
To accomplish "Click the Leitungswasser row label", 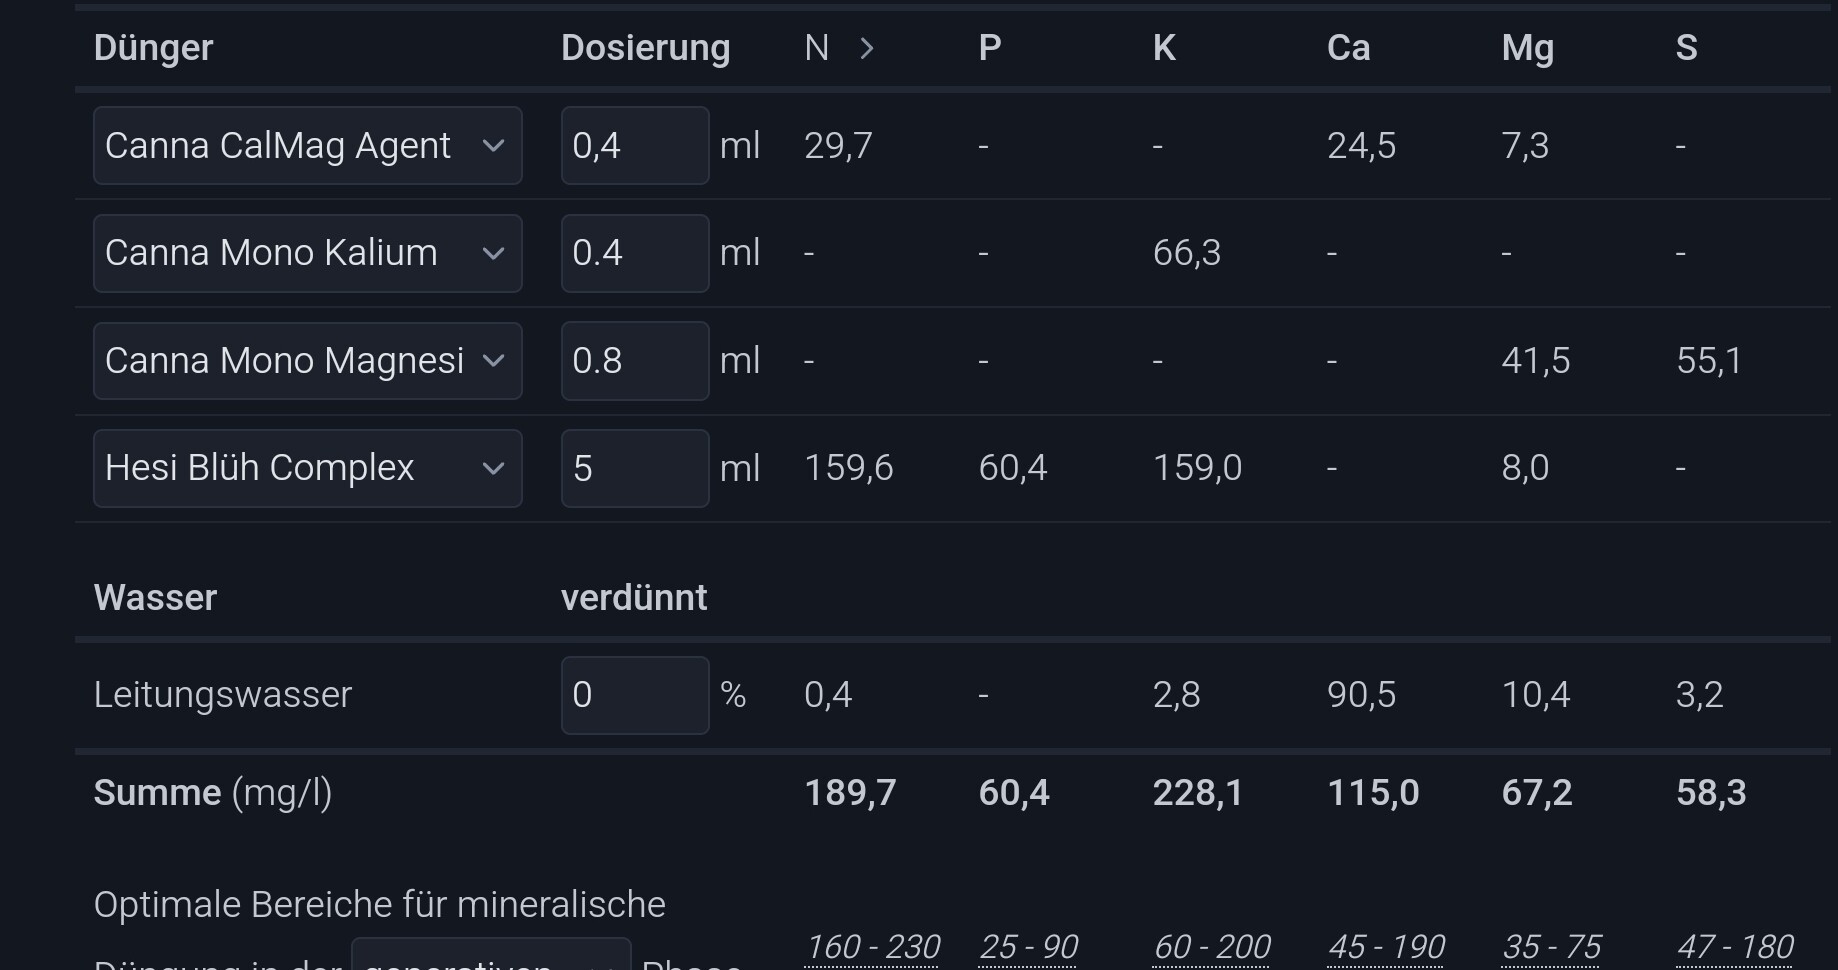I will click(222, 695).
